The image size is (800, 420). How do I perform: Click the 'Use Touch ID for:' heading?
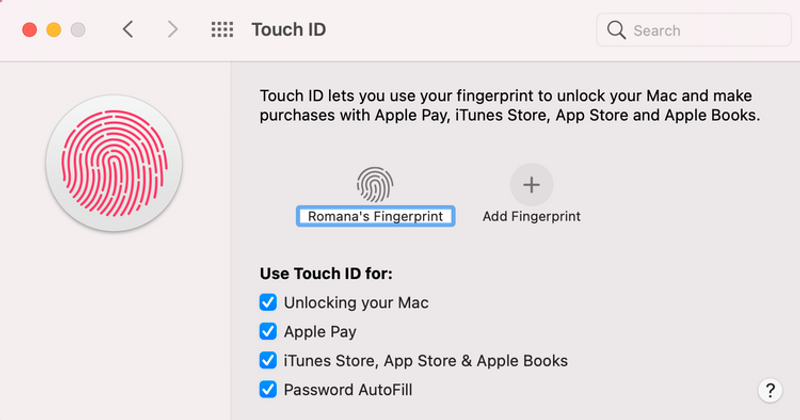click(326, 273)
